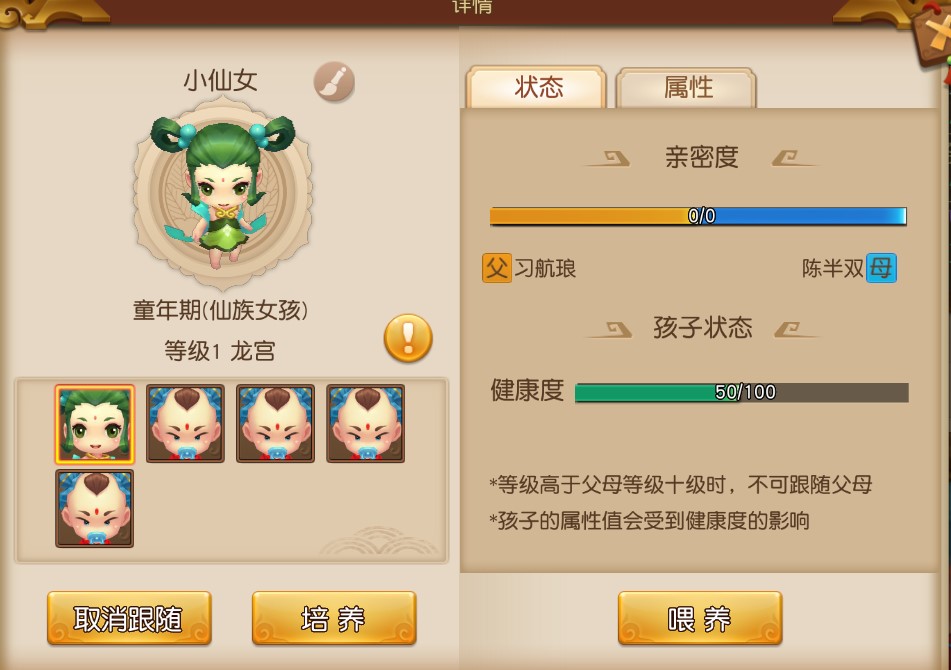Select the fourth baby portrait in first row
This screenshot has width=951, height=670.
[366, 424]
